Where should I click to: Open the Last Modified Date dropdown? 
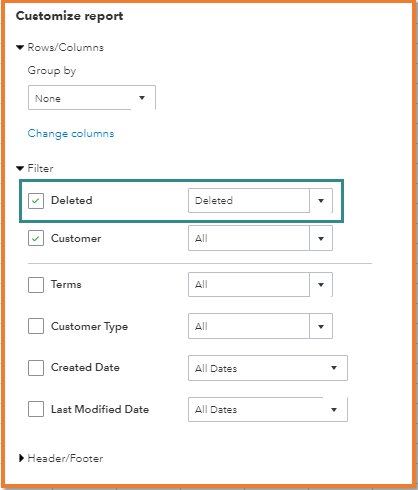click(268, 409)
